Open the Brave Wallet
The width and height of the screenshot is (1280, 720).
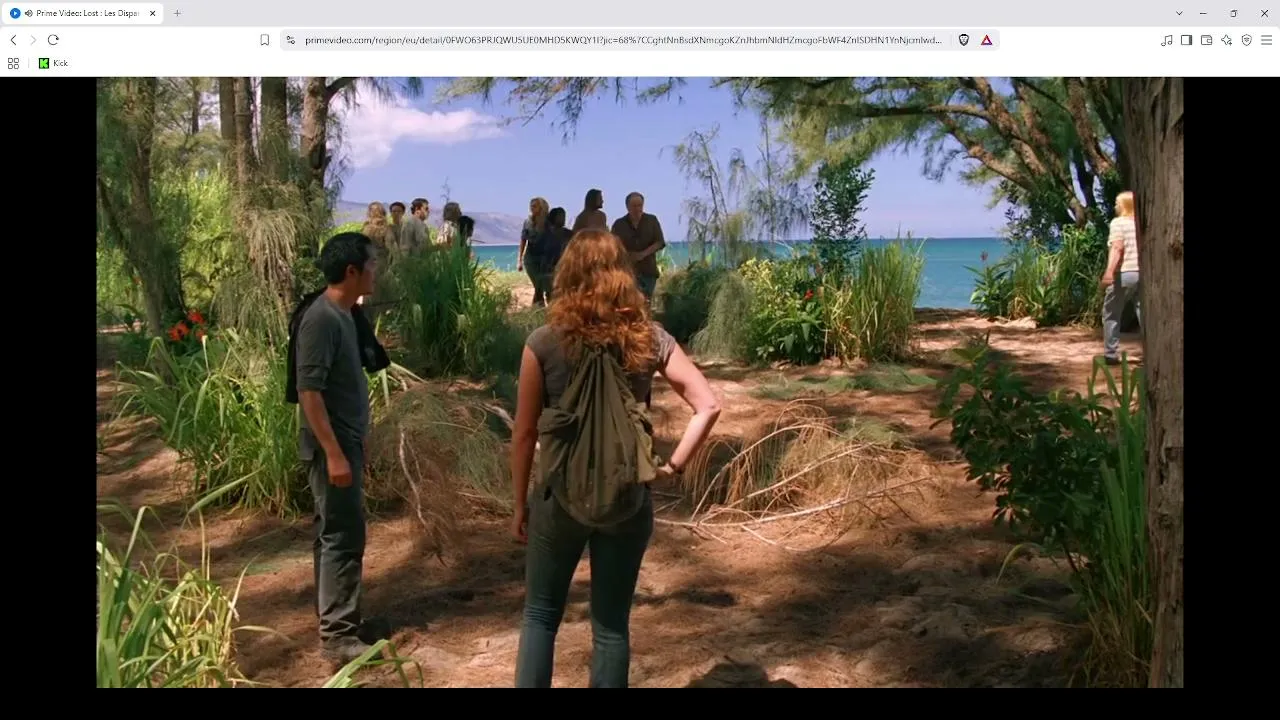(1206, 40)
